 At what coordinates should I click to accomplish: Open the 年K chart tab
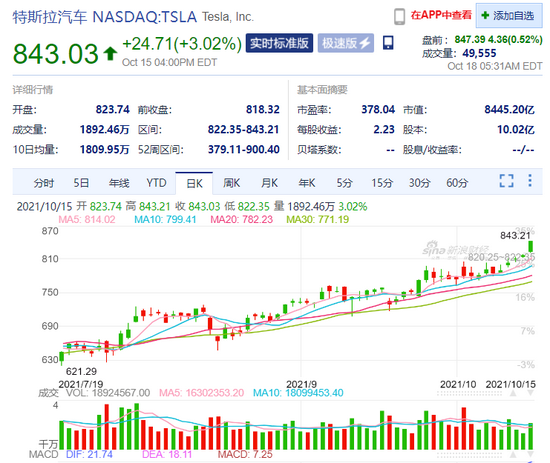[x=307, y=183]
